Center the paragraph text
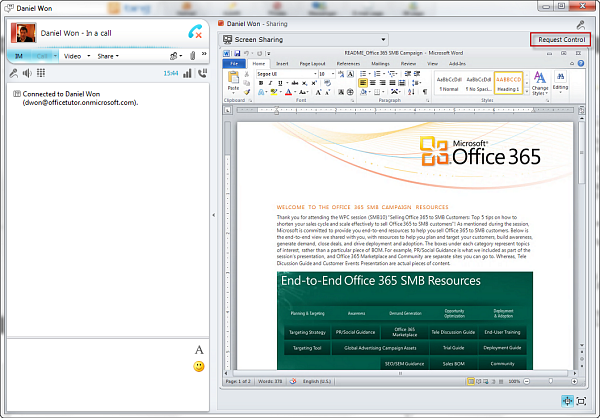Image resolution: width=600 pixels, height=418 pixels. (373, 83)
